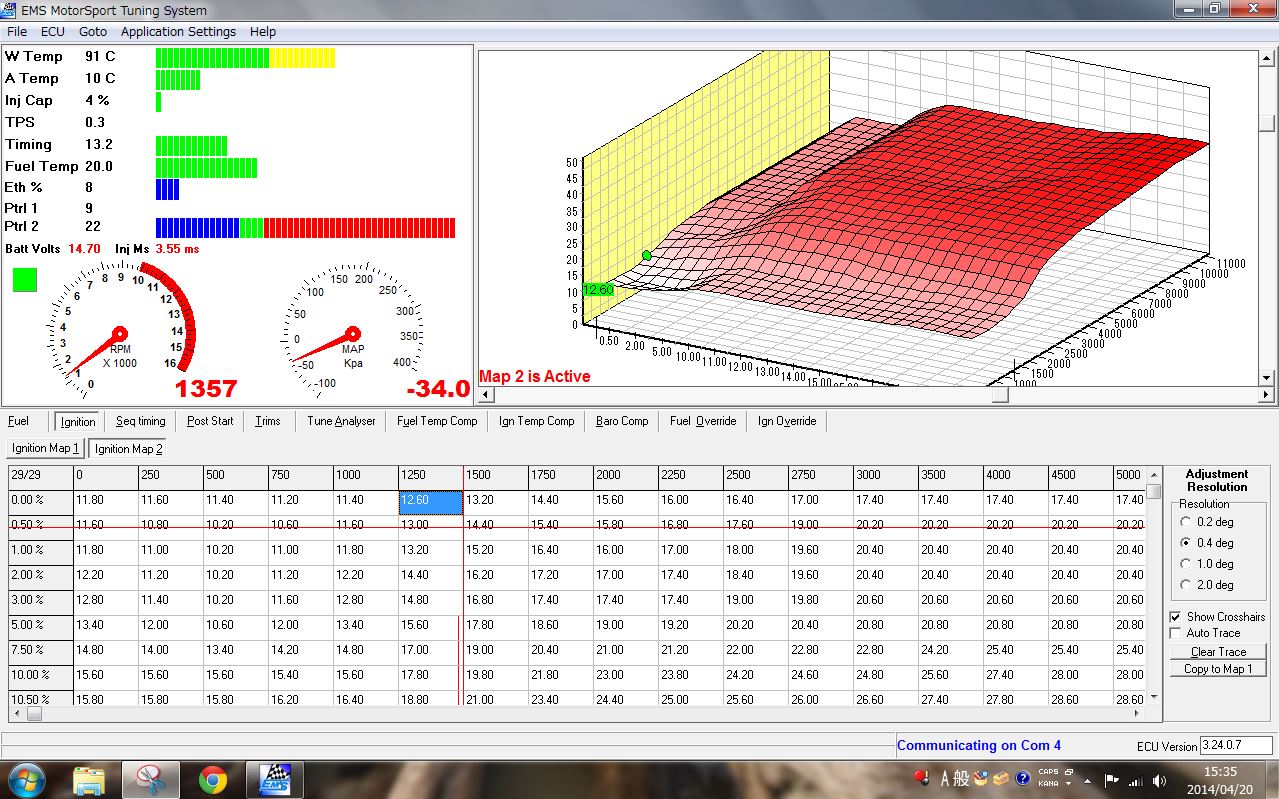Click the IME red ball icon

click(x=921, y=777)
